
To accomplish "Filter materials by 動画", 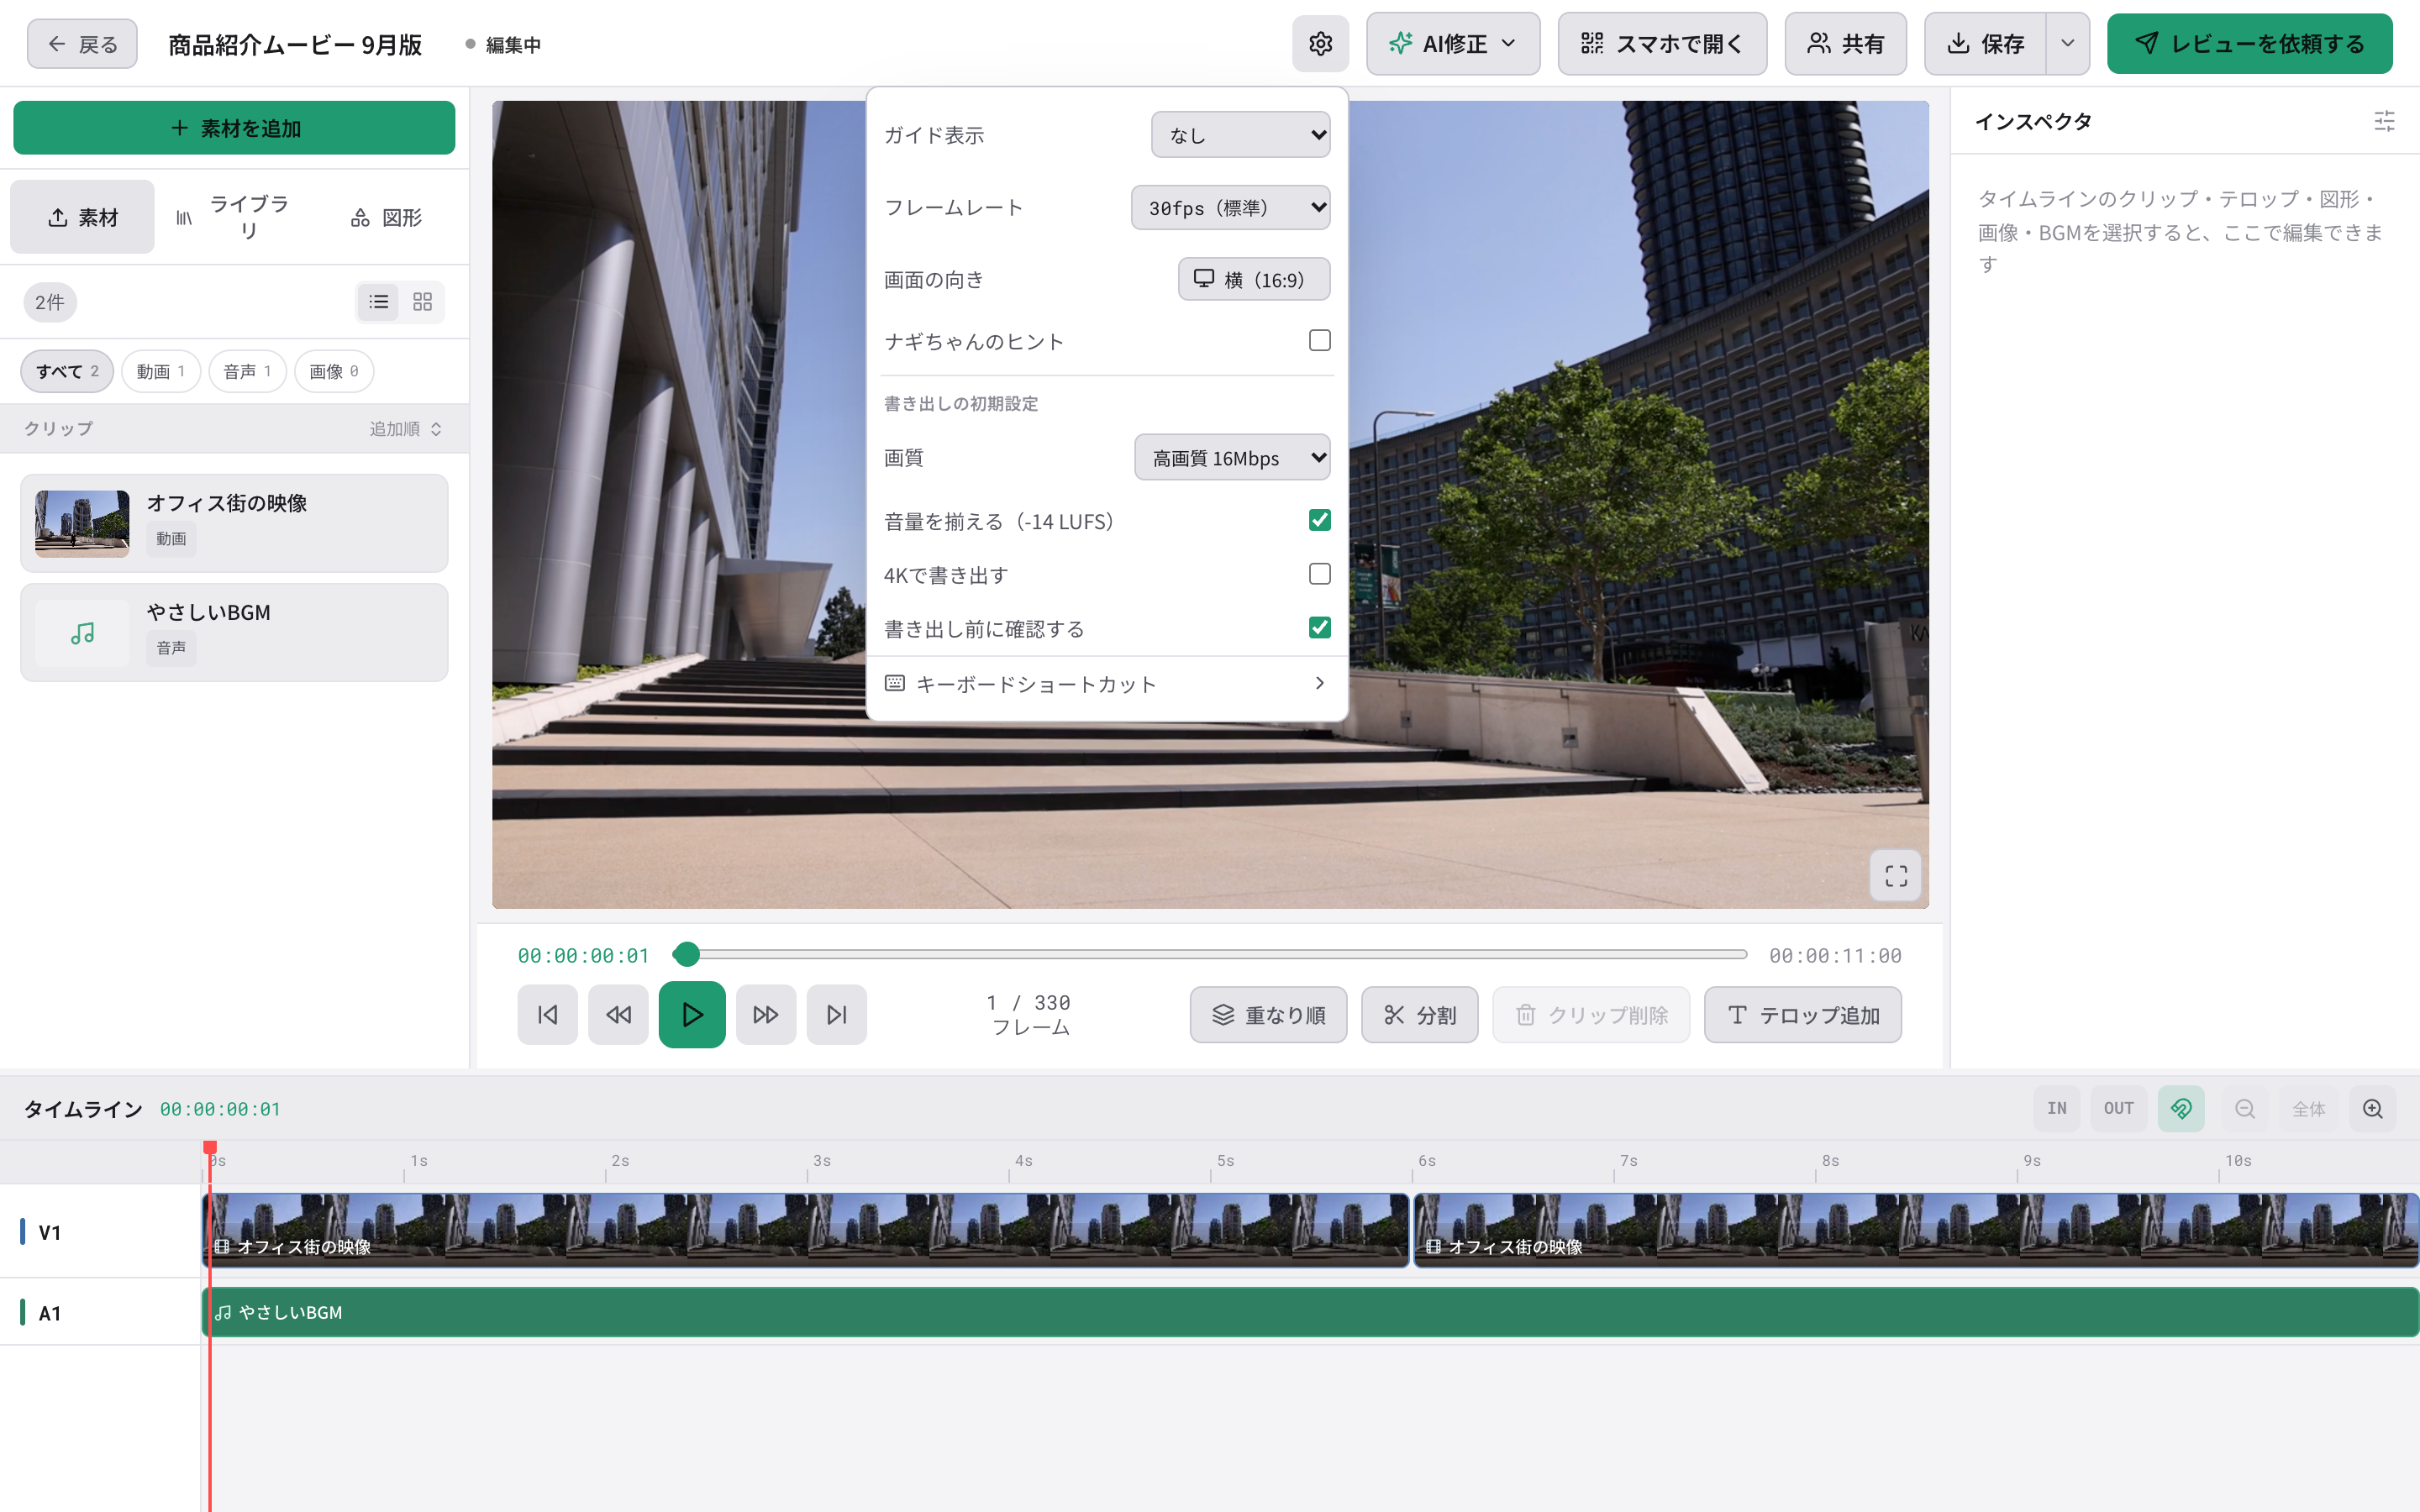I will coord(161,371).
